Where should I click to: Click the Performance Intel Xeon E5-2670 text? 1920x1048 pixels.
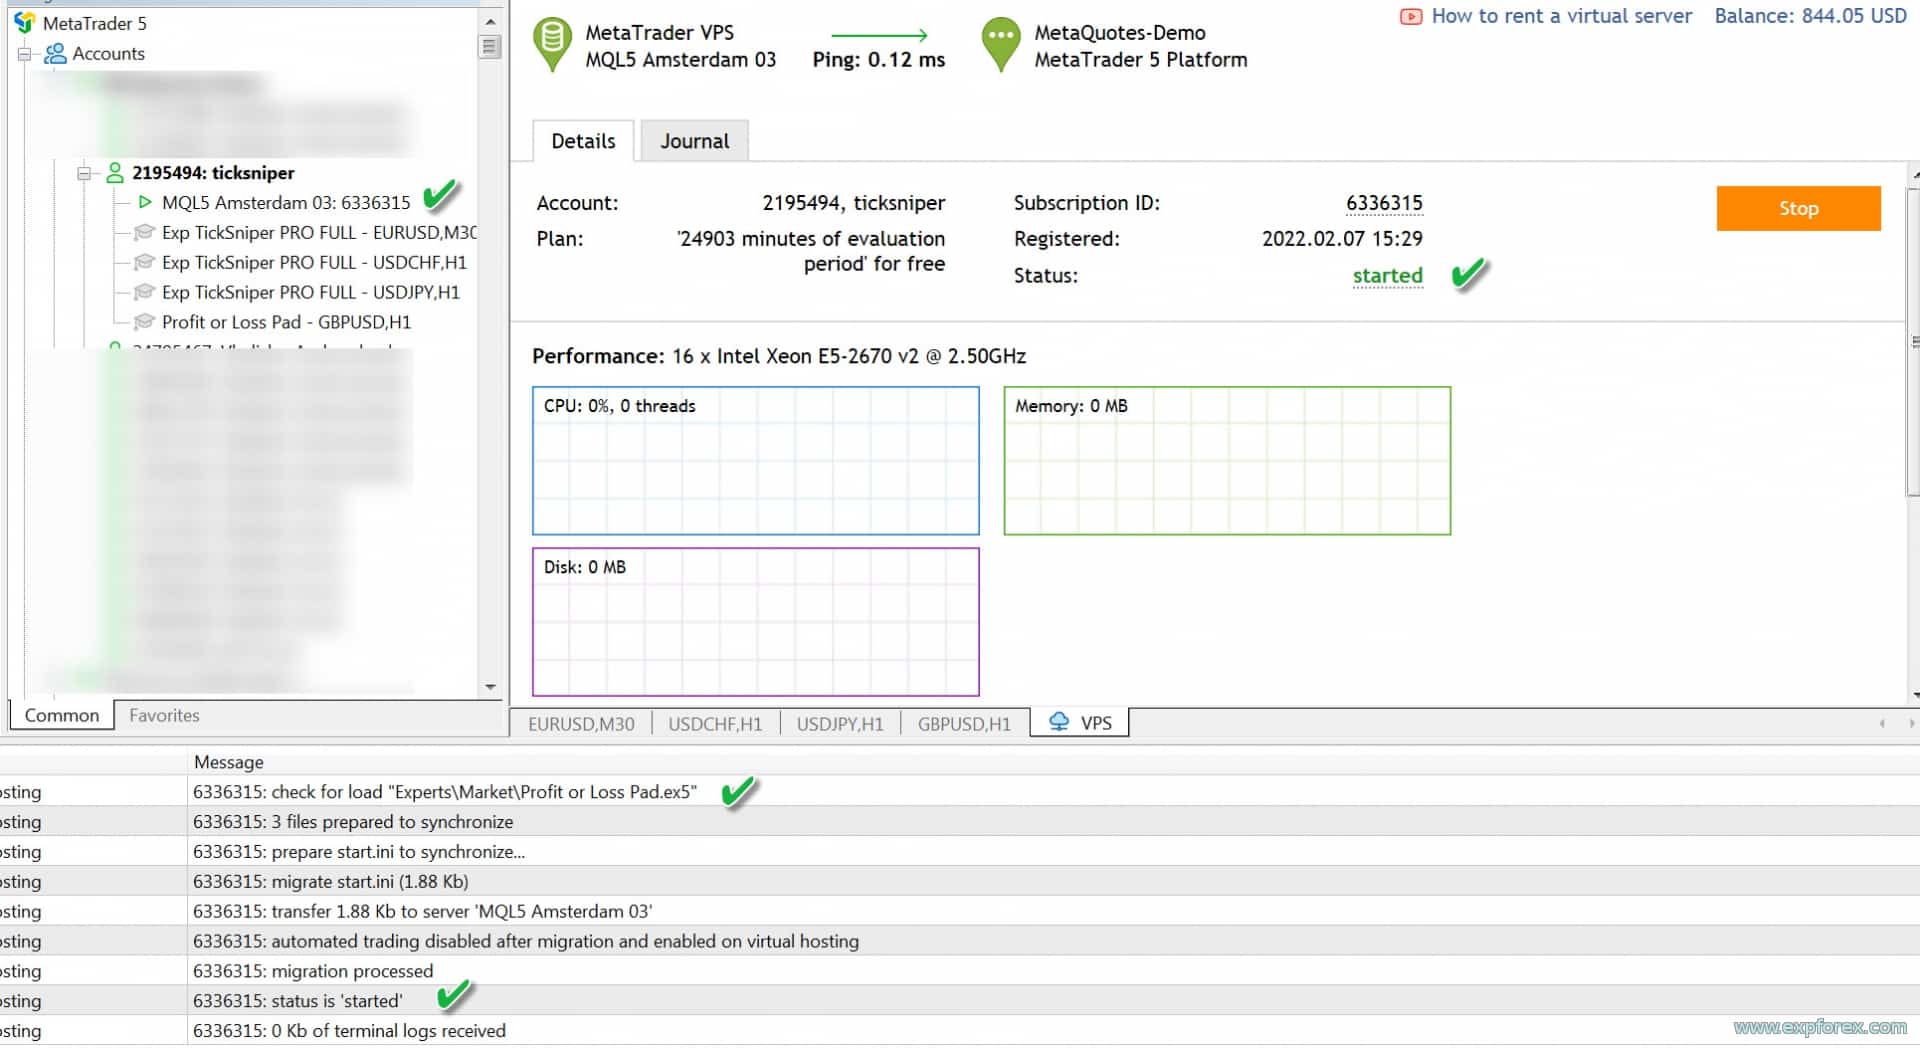[x=779, y=356]
